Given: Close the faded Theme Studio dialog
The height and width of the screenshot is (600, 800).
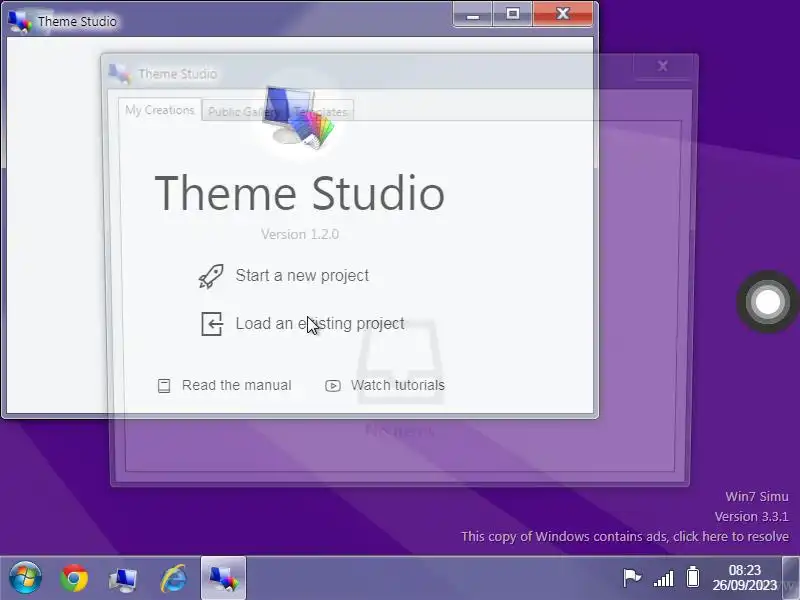Looking at the screenshot, I should pos(663,66).
